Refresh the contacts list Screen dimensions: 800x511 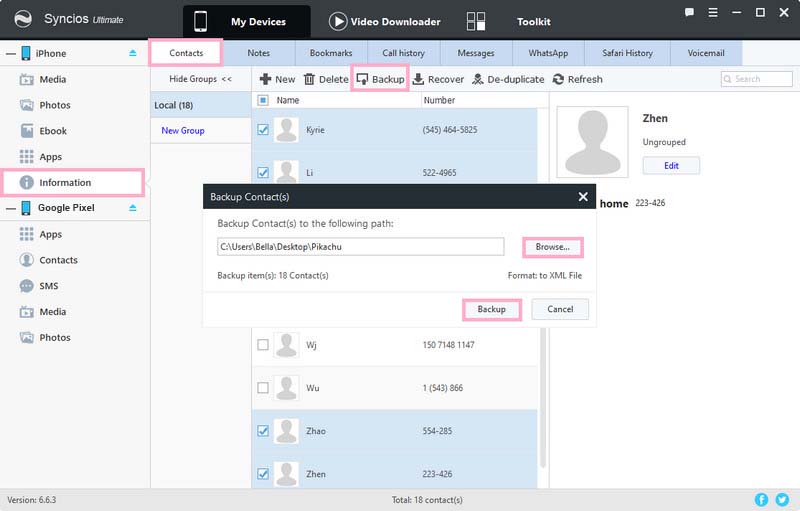tap(578, 79)
